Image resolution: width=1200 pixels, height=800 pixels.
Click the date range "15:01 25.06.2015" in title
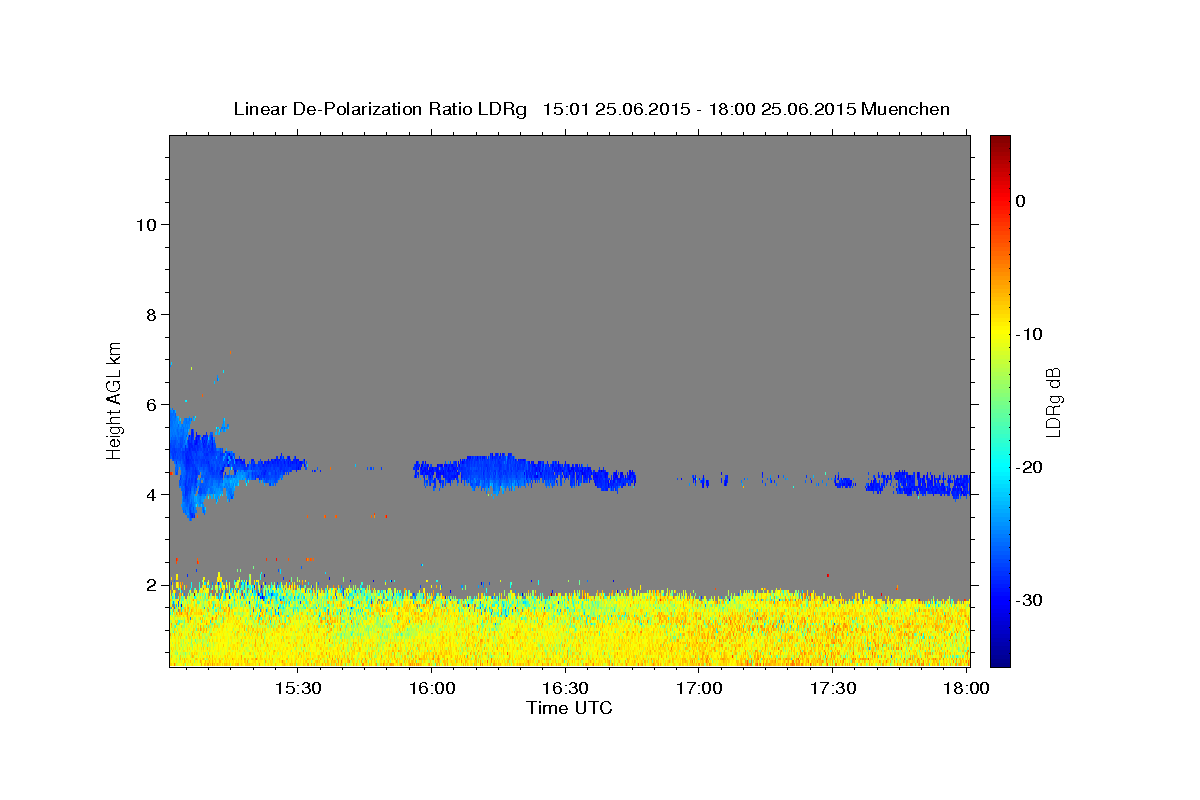[x=616, y=109]
